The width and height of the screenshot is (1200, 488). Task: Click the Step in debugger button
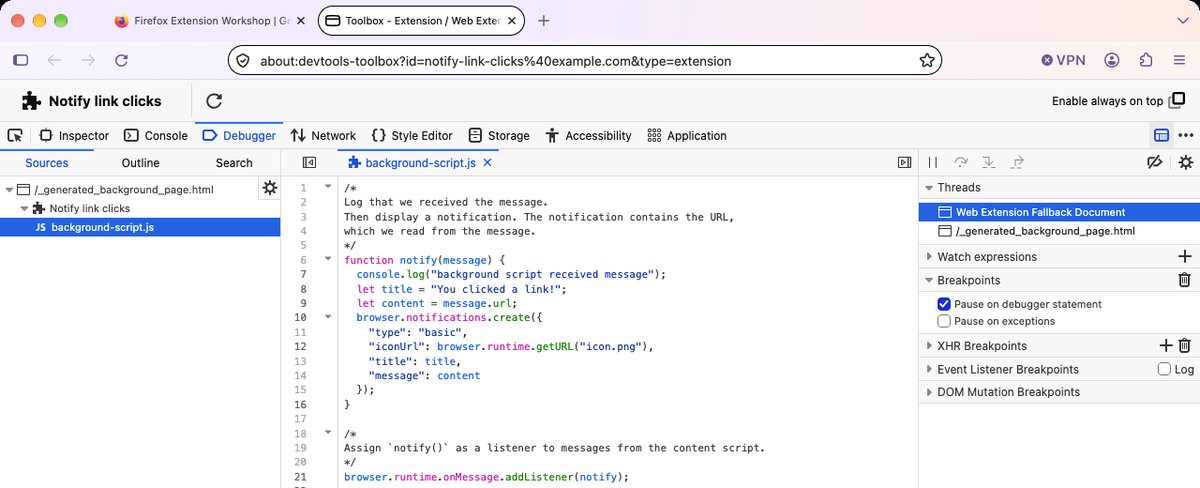point(989,162)
